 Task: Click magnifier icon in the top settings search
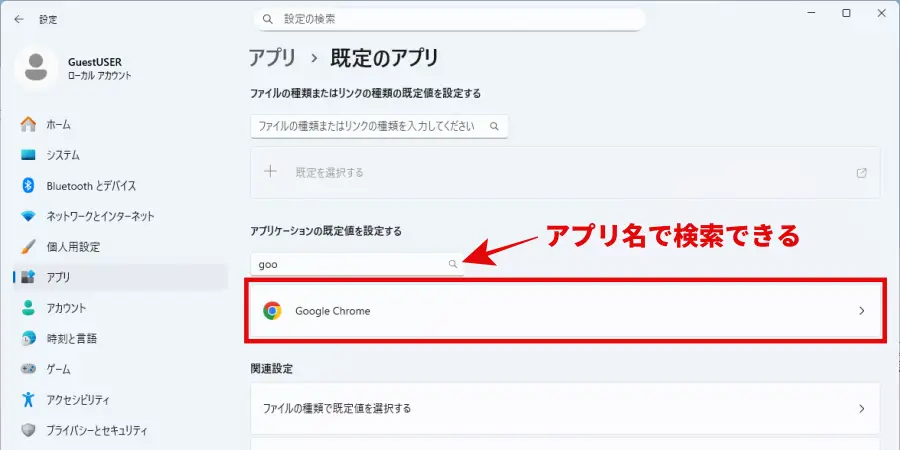267,19
